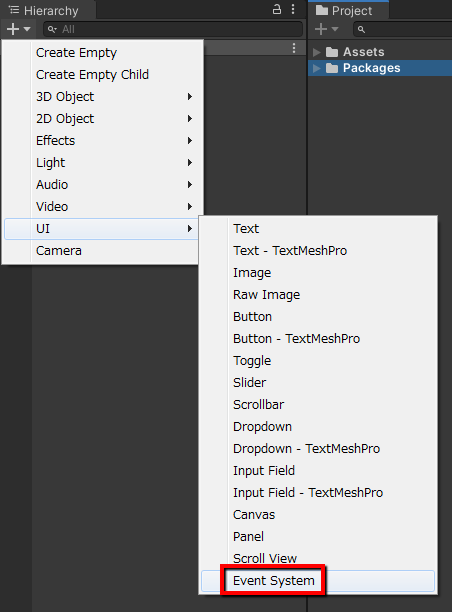The image size is (452, 612).
Task: Open the Audio submenu
Action: point(102,185)
